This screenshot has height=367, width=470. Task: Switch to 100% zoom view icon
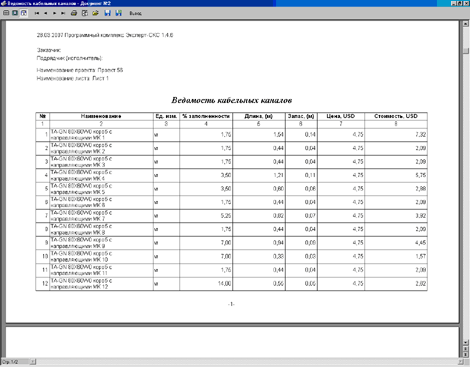coord(15,13)
